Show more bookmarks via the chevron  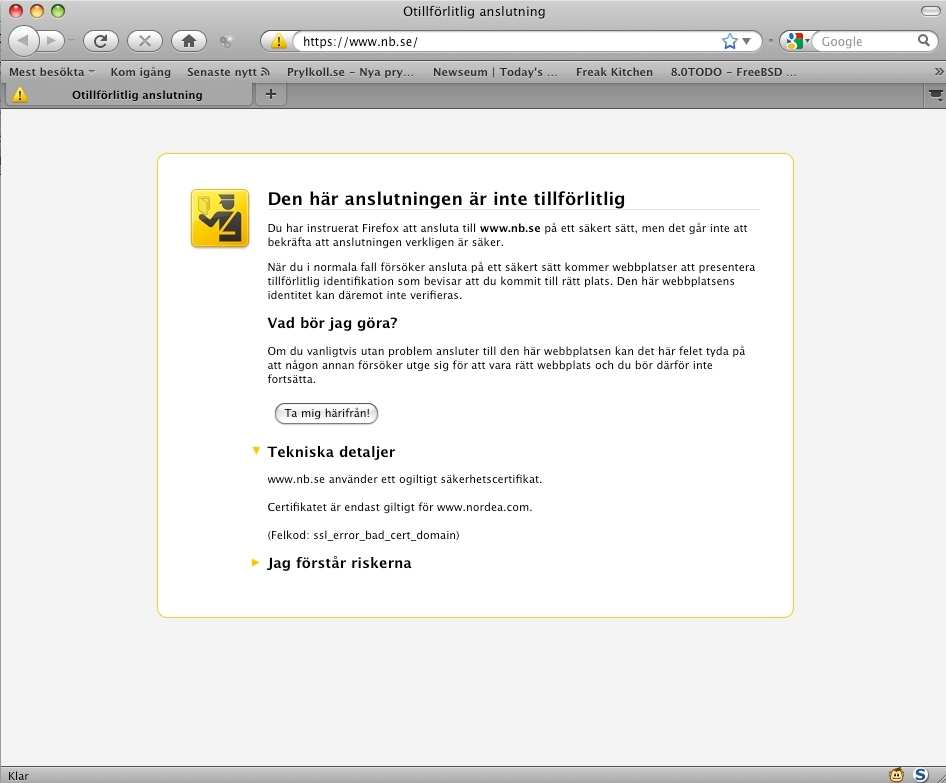[938, 72]
